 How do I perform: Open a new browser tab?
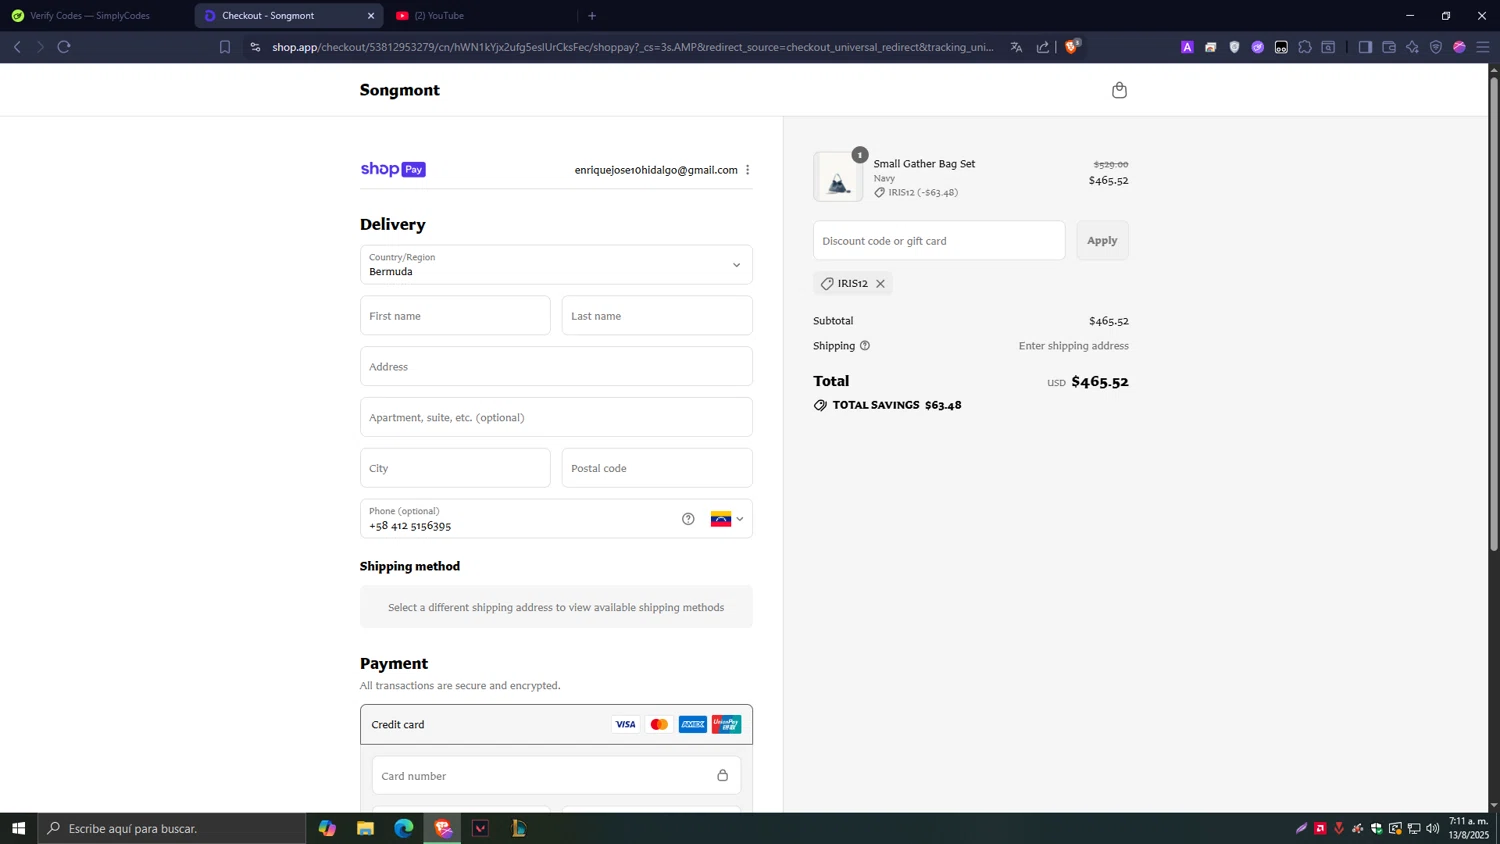592,16
